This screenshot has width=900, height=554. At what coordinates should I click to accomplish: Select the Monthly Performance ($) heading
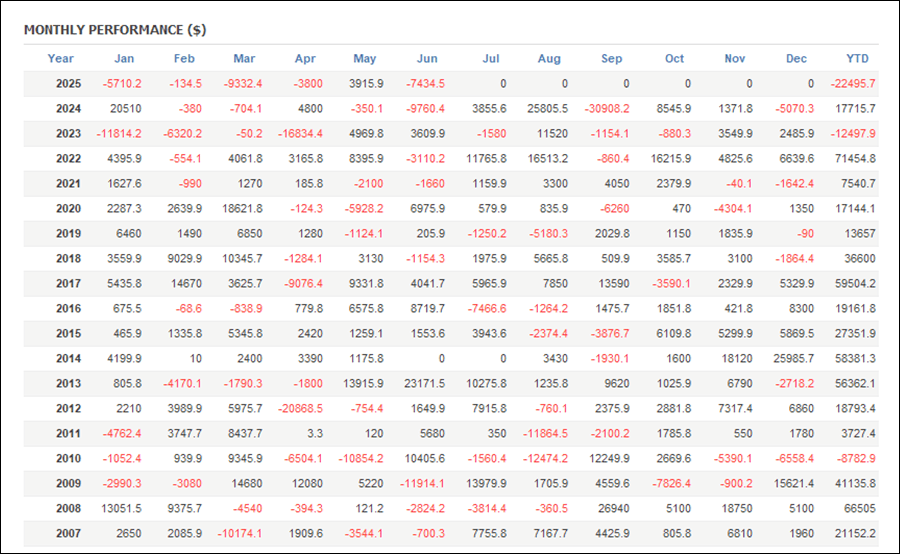(x=115, y=30)
